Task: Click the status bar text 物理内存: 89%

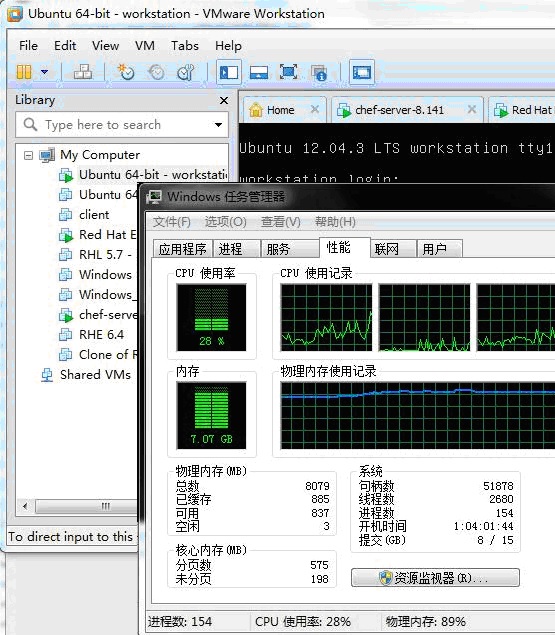Action: 426,622
